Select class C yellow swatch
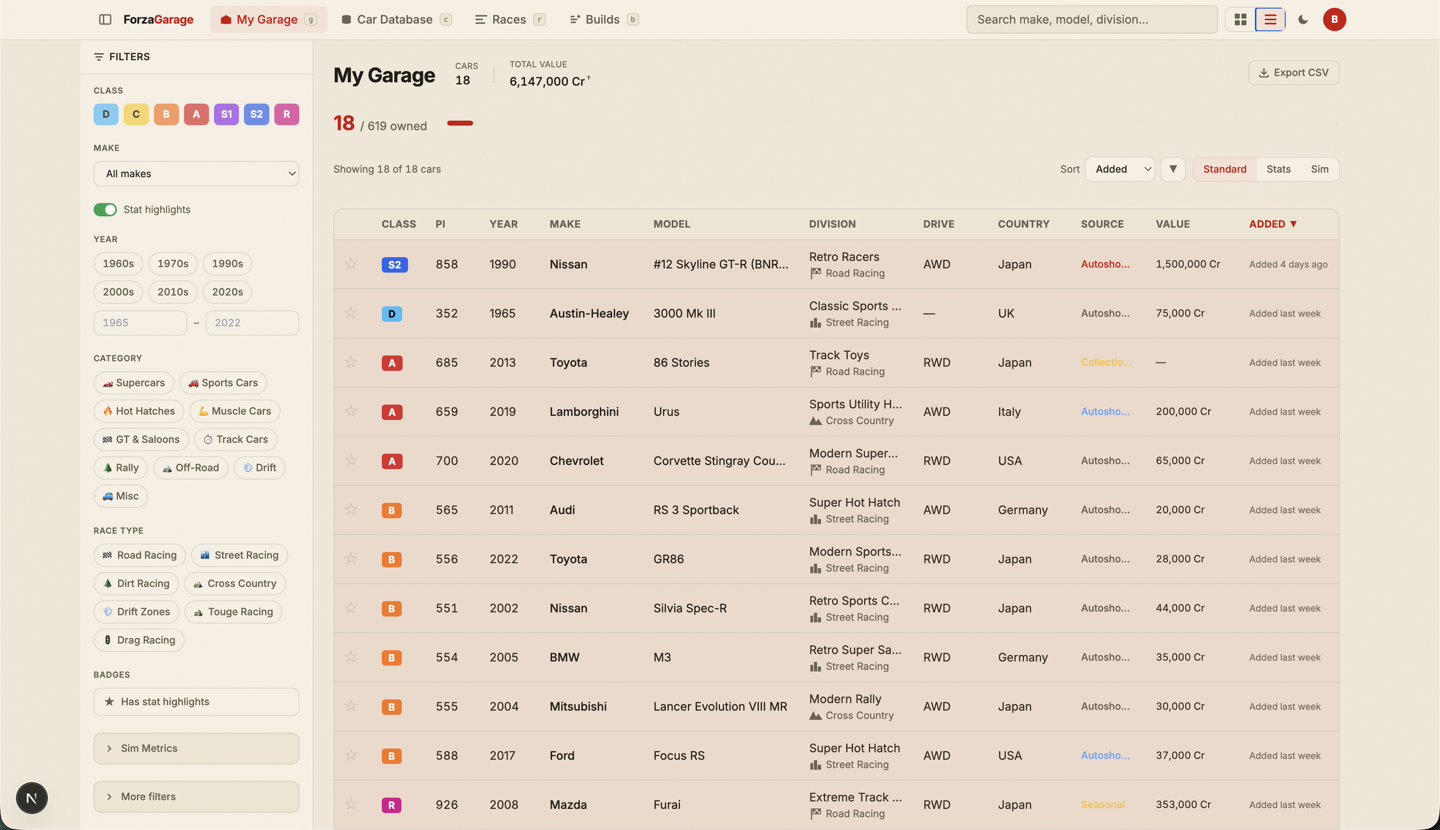Viewport: 1440px width, 830px height. point(136,114)
